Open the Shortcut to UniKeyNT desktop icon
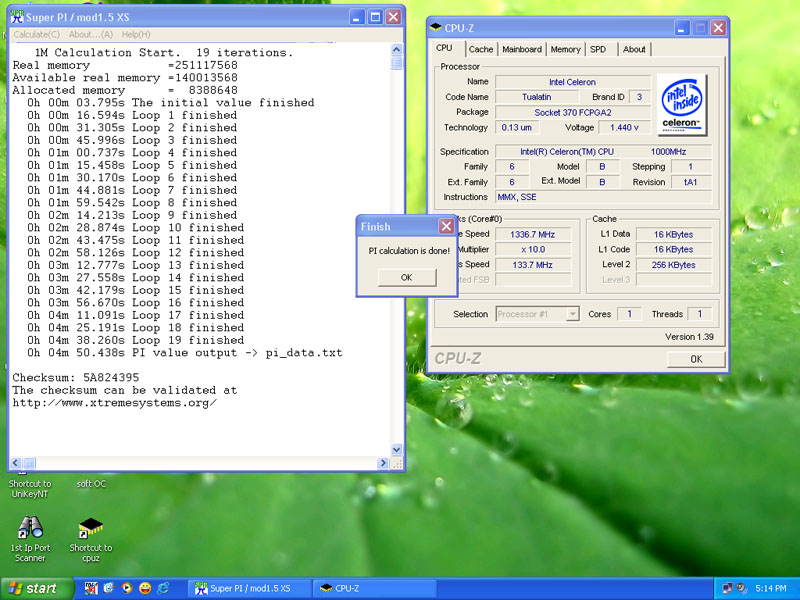The height and width of the screenshot is (600, 800). click(30, 488)
